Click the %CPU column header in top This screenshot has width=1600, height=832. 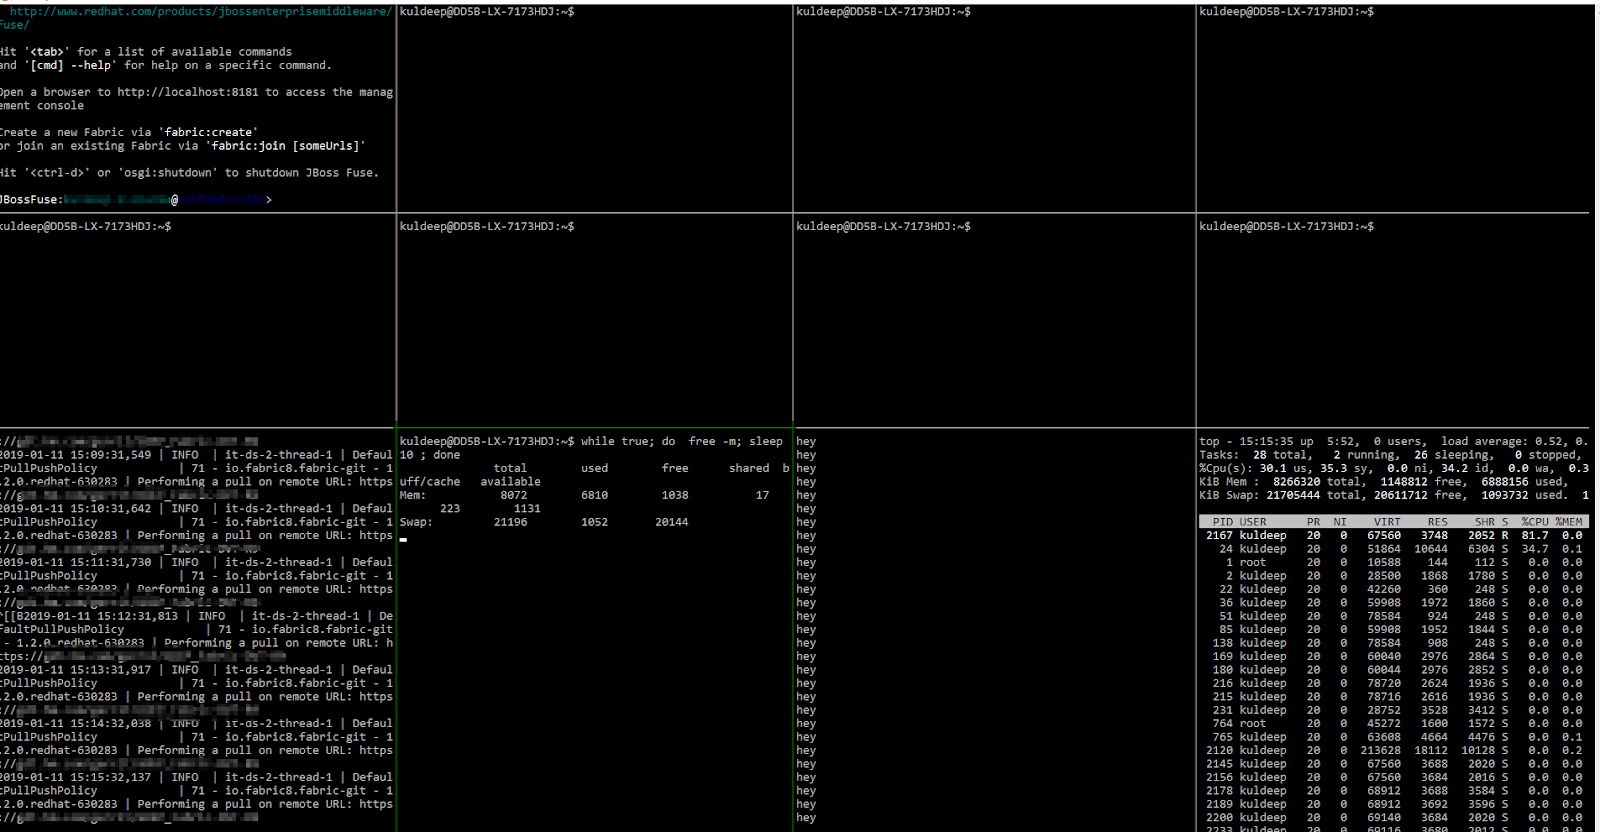pos(1535,522)
